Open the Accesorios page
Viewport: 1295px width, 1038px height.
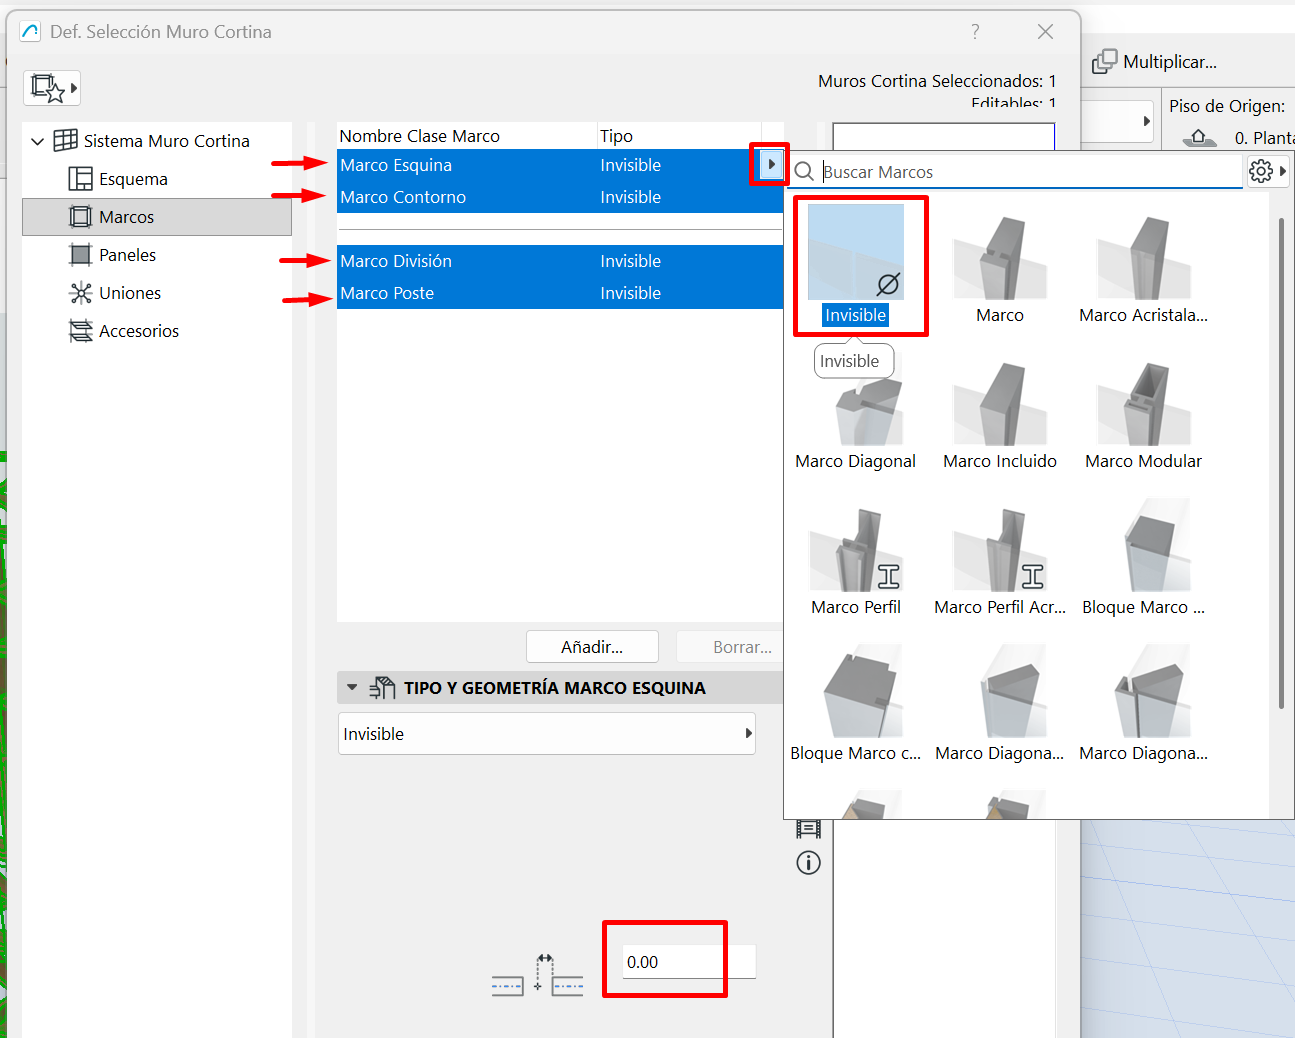[138, 331]
